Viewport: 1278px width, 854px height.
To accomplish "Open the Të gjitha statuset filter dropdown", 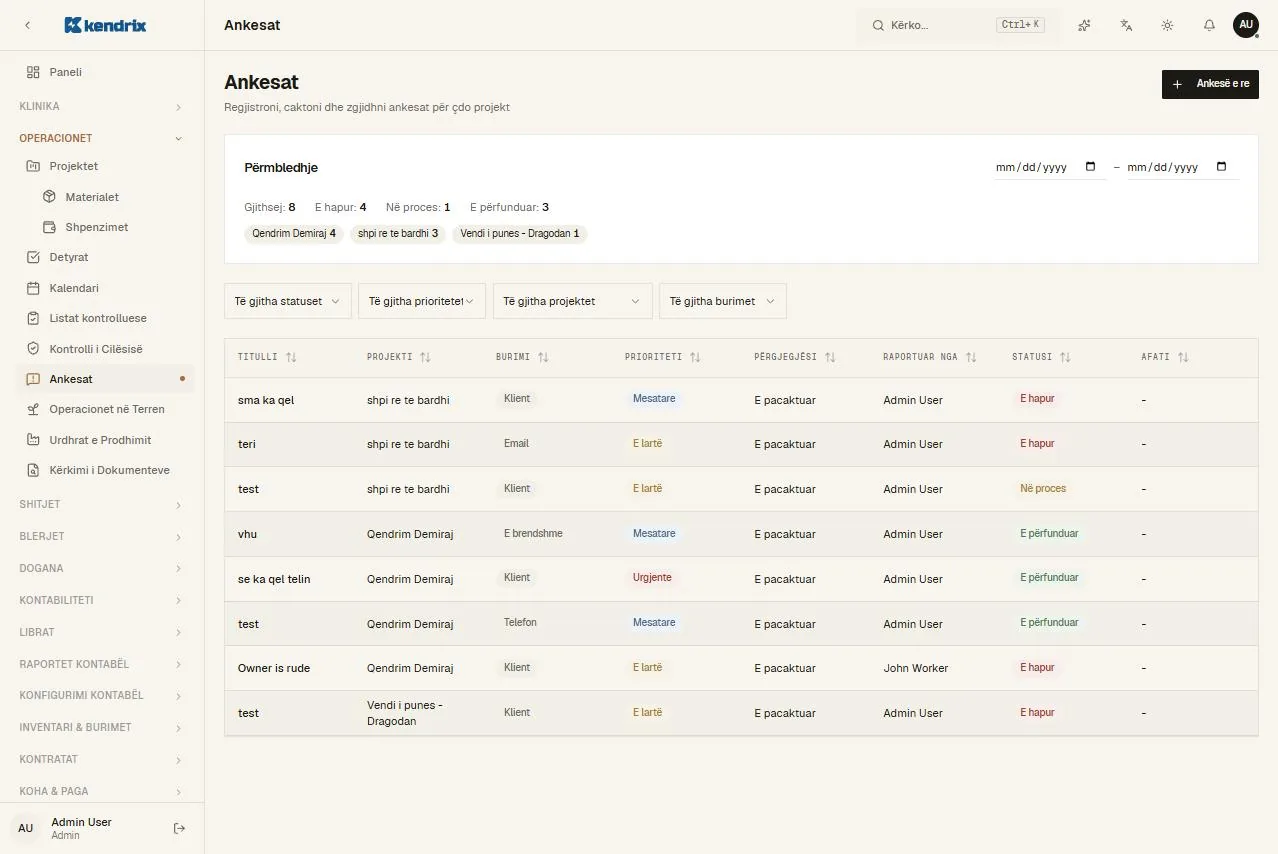I will (x=288, y=301).
